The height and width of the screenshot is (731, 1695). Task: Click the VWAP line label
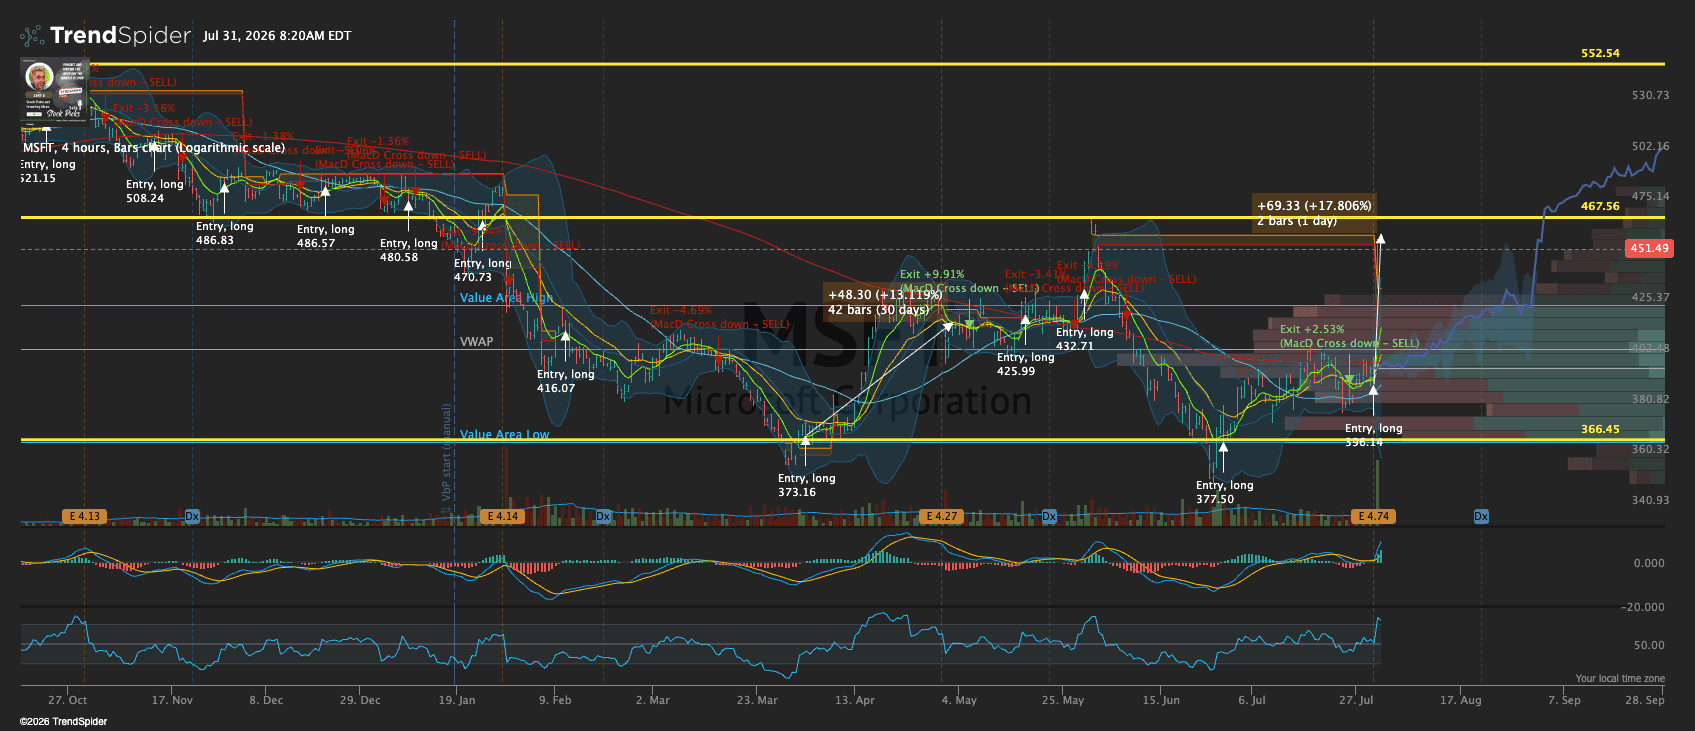click(x=476, y=342)
